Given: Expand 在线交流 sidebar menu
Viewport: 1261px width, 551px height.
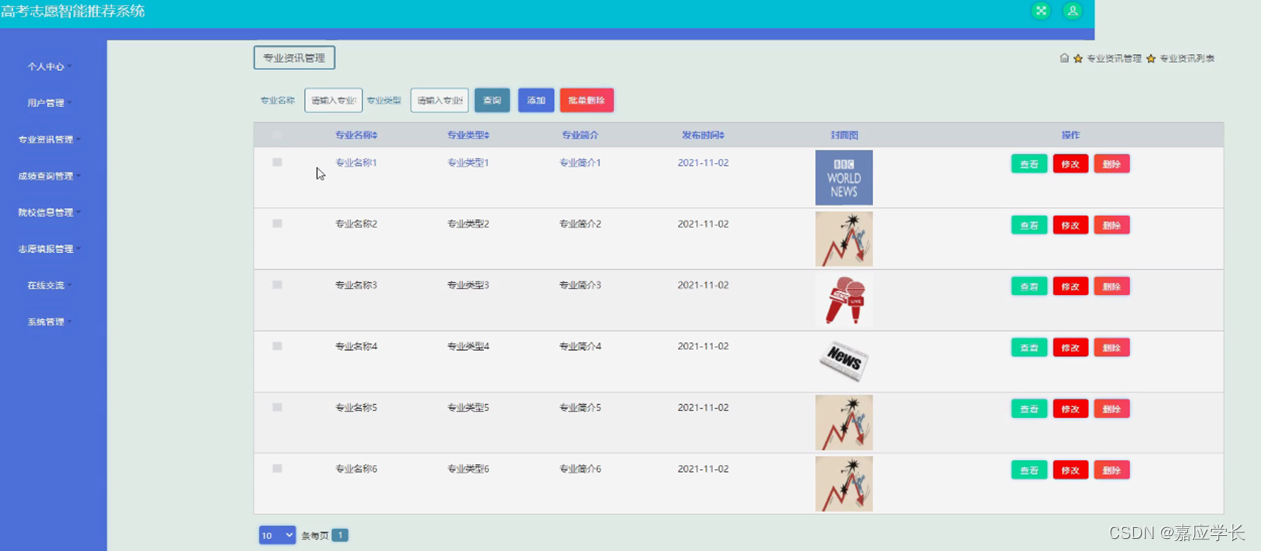Looking at the screenshot, I should tap(50, 286).
